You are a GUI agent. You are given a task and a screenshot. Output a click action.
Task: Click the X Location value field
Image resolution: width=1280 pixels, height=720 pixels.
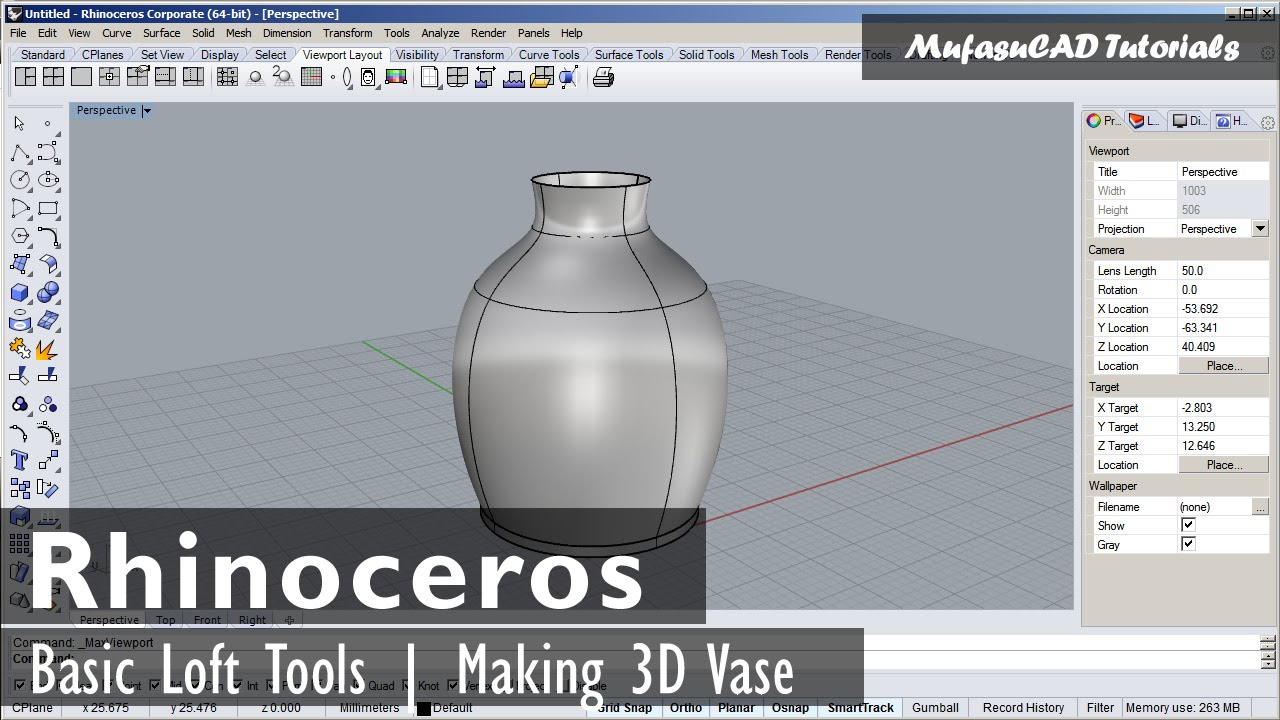point(1224,308)
